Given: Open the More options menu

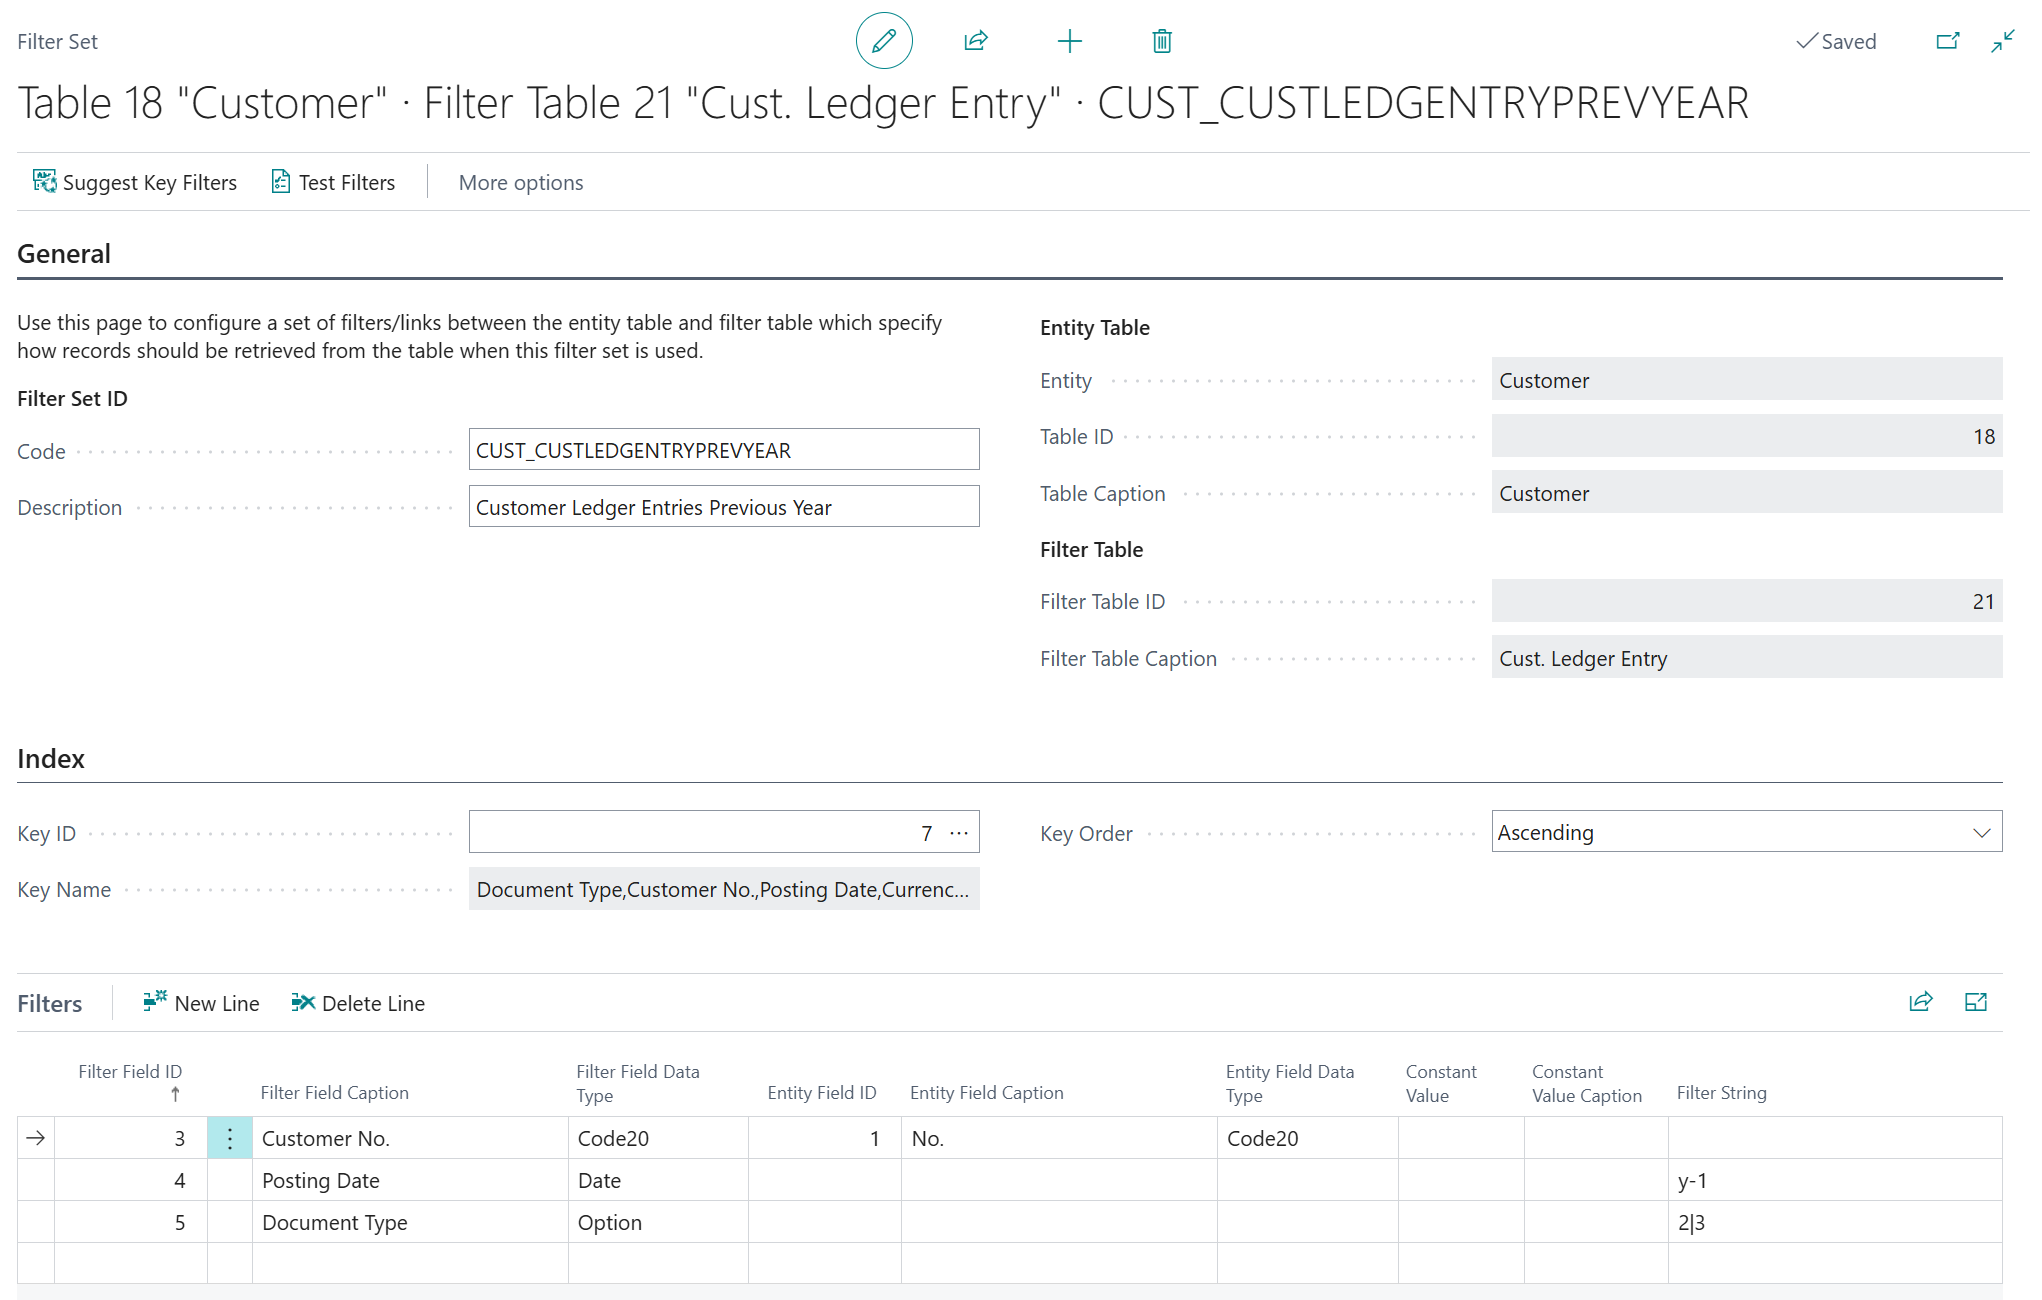Looking at the screenshot, I should coord(520,182).
